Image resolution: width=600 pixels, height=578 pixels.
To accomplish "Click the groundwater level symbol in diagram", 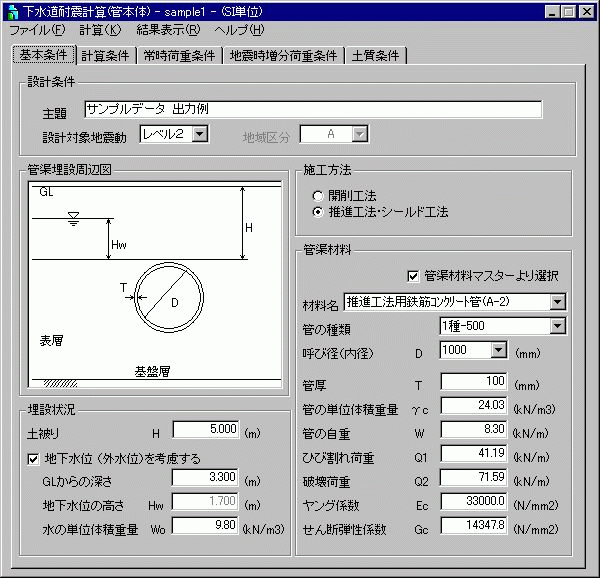I will [73, 218].
